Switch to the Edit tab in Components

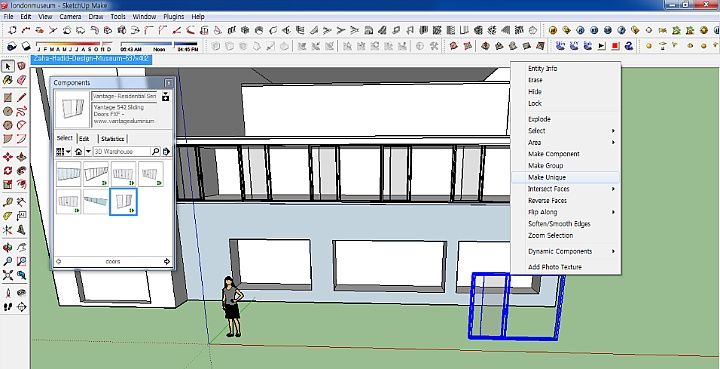pos(84,139)
